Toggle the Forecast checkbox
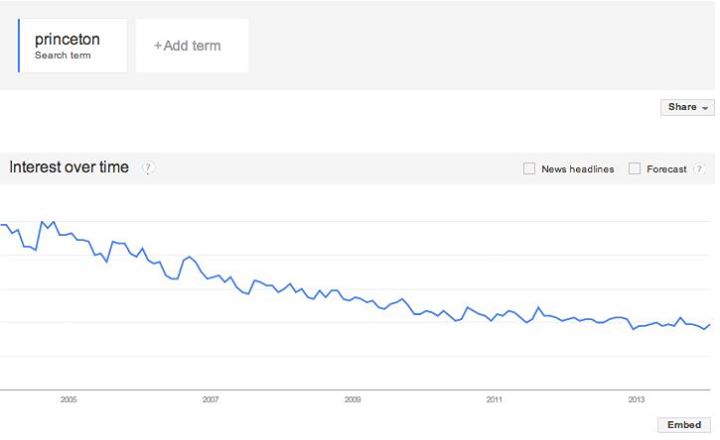Viewport: 720px width, 440px height. pos(634,169)
